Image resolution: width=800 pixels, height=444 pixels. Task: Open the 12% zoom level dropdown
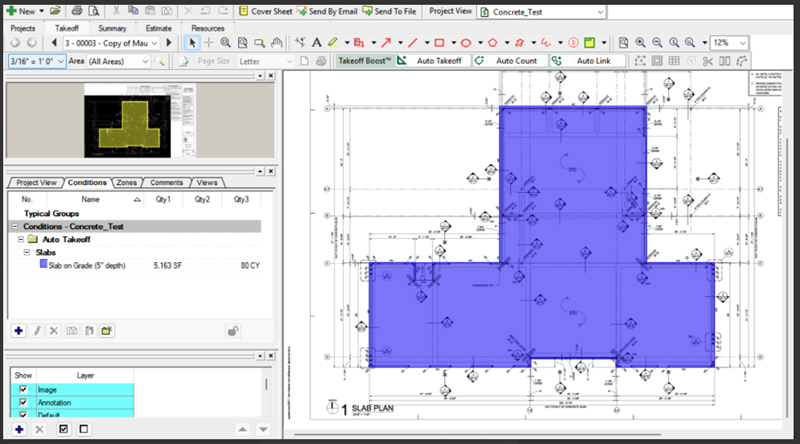tap(742, 43)
